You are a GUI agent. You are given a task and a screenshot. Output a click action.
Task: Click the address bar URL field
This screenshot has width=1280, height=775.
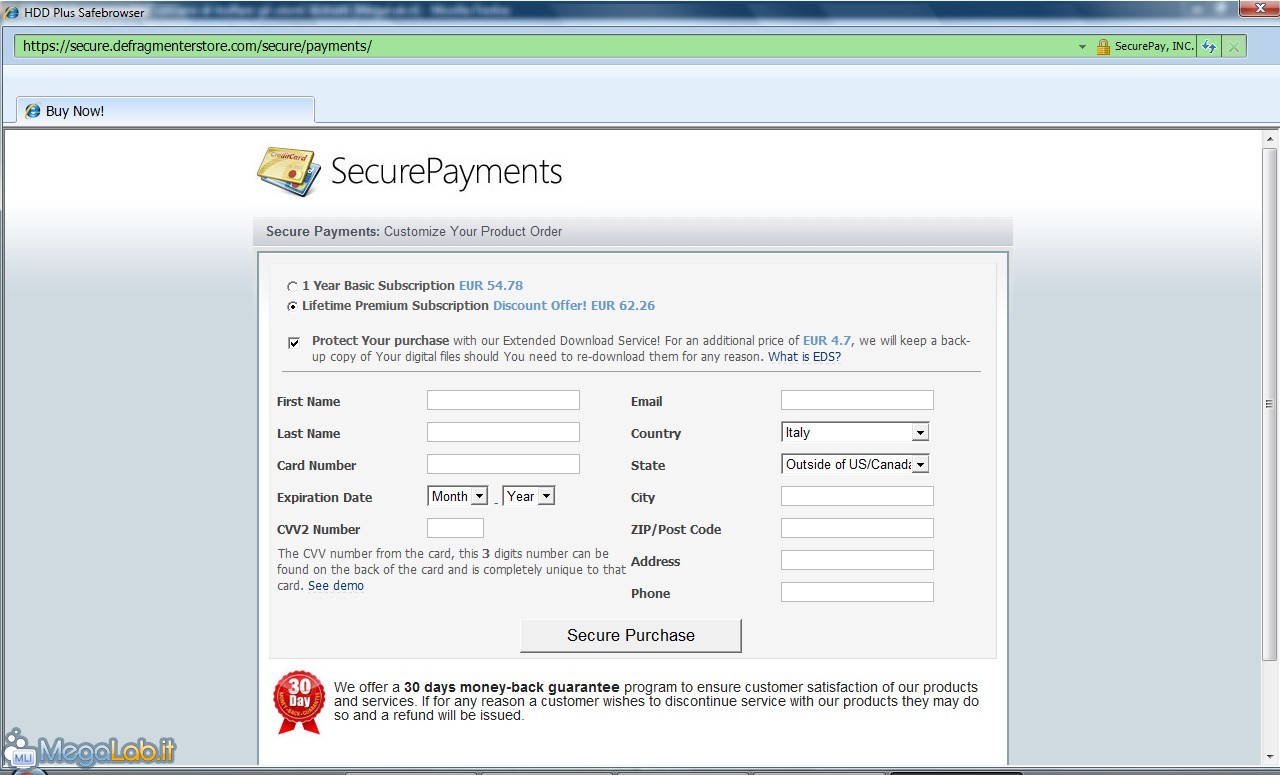[x=545, y=46]
